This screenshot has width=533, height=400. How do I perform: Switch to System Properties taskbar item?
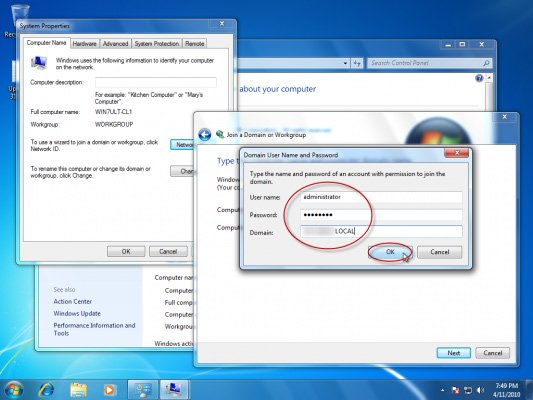click(x=174, y=389)
